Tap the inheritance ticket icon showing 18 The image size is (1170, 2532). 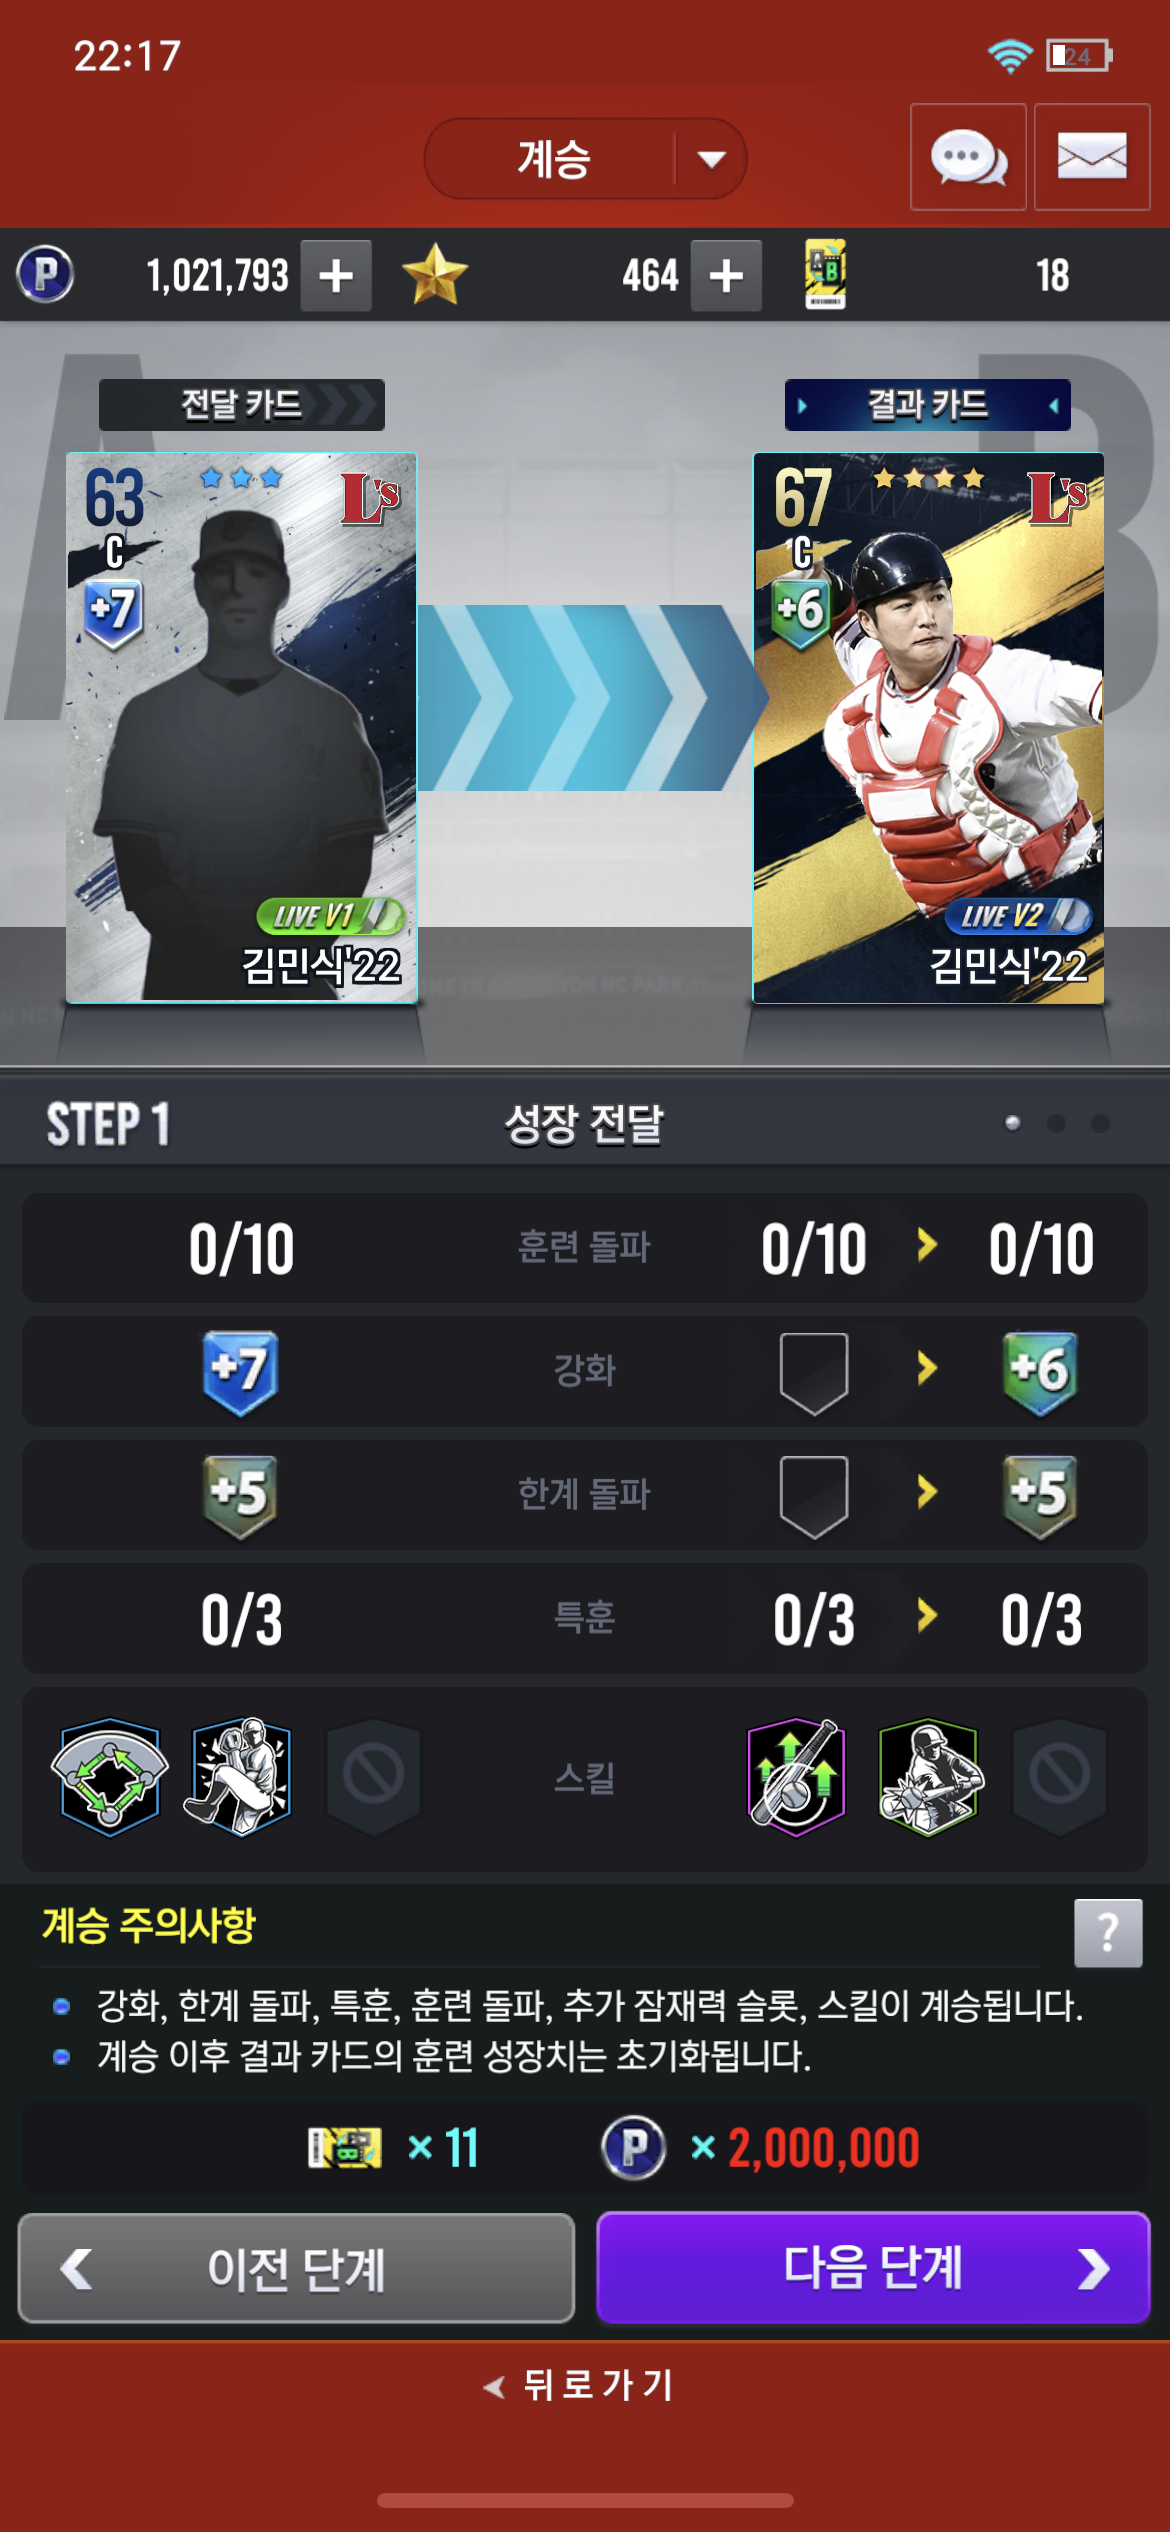[x=826, y=274]
